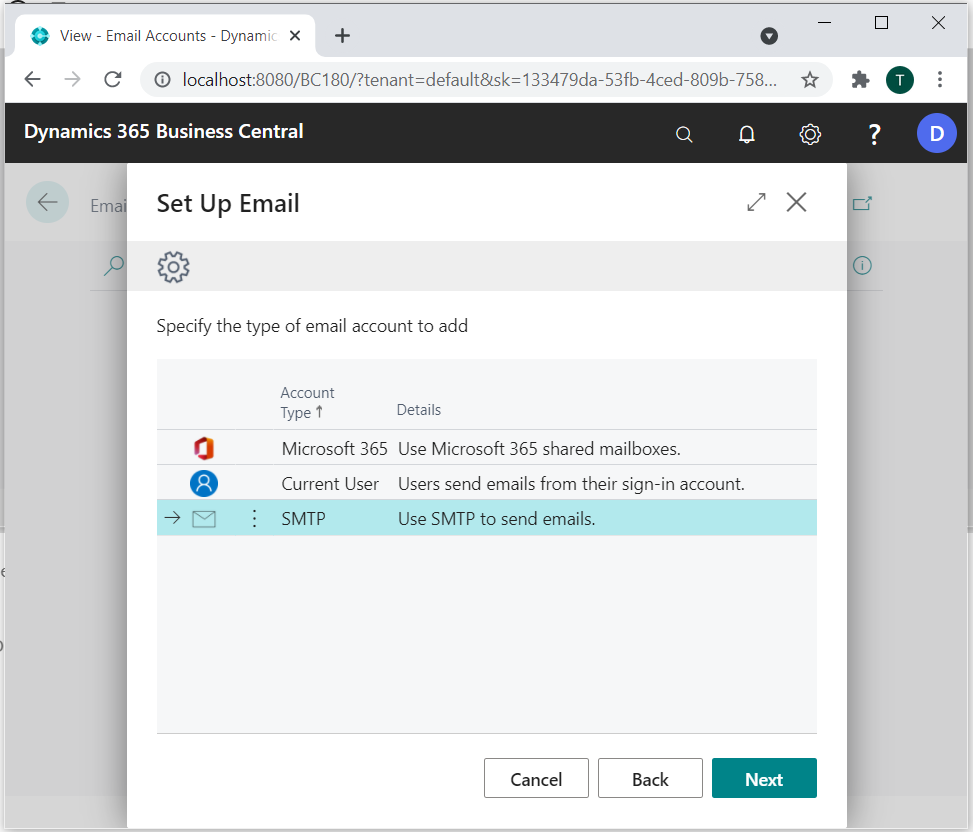Viewport: 973px width, 832px height.
Task: Minimize the Chrome window
Action: (824, 23)
